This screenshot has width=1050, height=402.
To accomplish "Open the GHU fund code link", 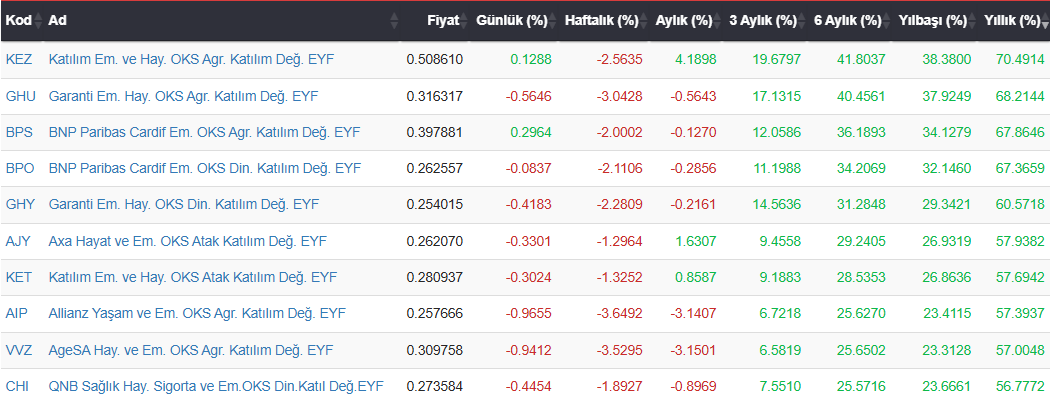I will [19, 96].
